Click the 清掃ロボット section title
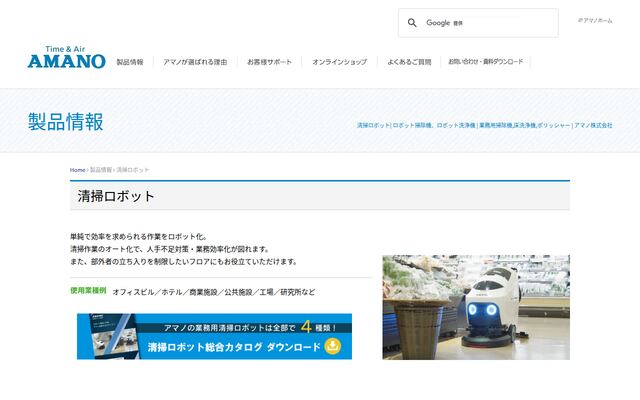 click(x=116, y=196)
